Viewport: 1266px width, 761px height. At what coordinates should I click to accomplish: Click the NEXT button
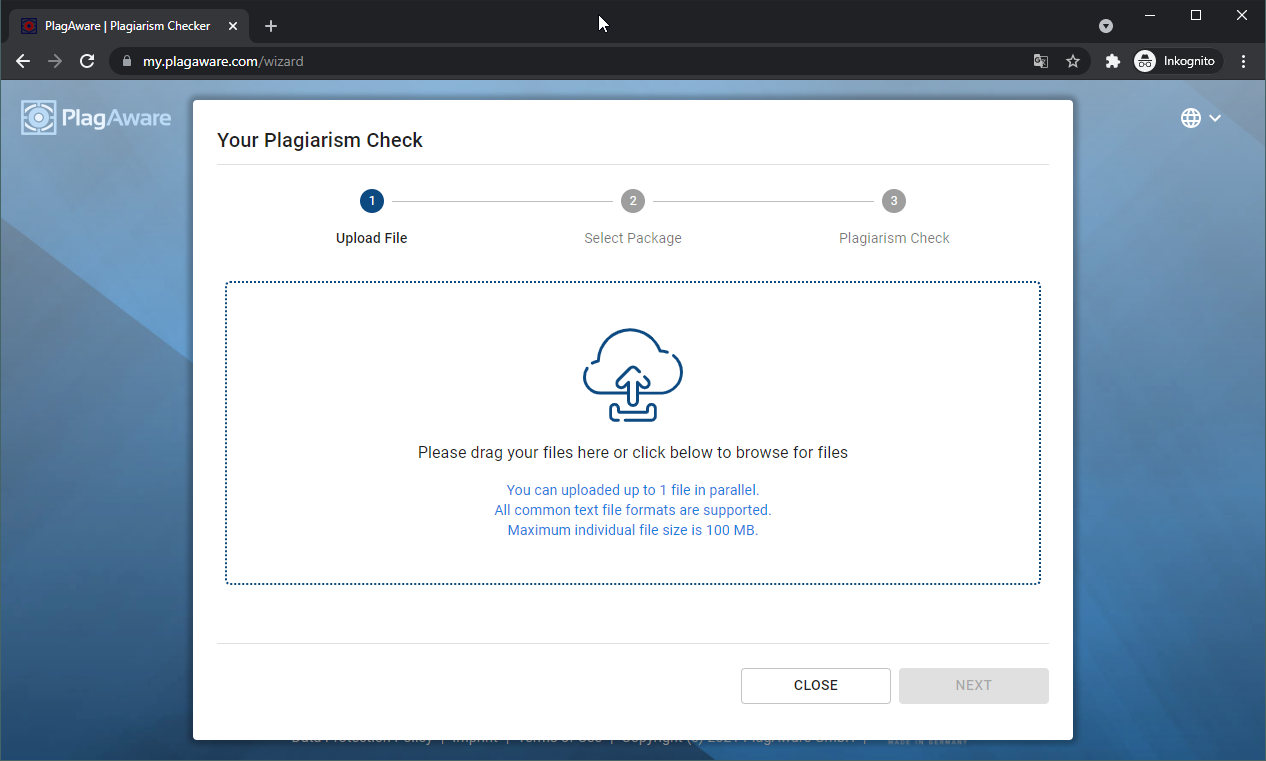tap(974, 686)
